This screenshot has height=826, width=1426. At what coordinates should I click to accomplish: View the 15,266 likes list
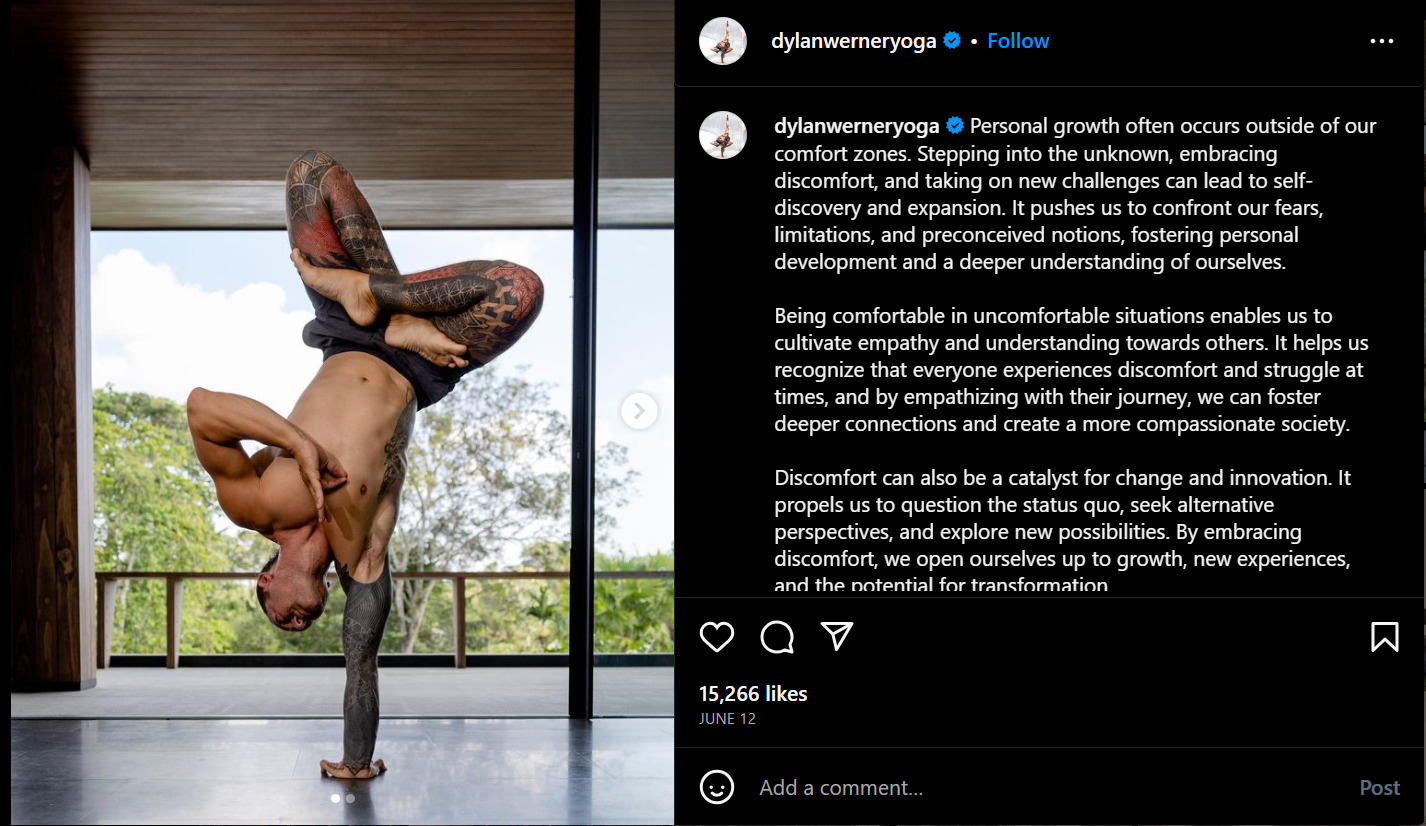[753, 693]
